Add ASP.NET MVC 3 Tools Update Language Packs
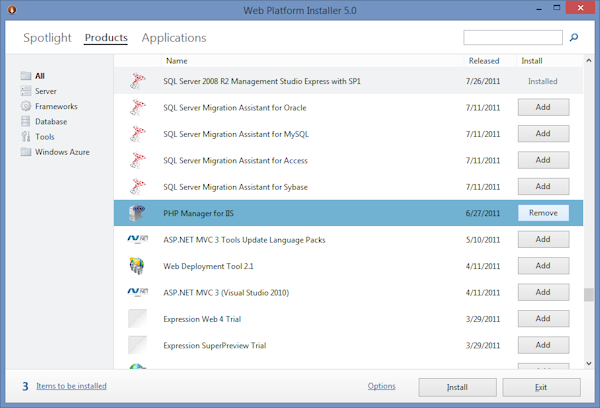This screenshot has width=600, height=408. point(543,239)
